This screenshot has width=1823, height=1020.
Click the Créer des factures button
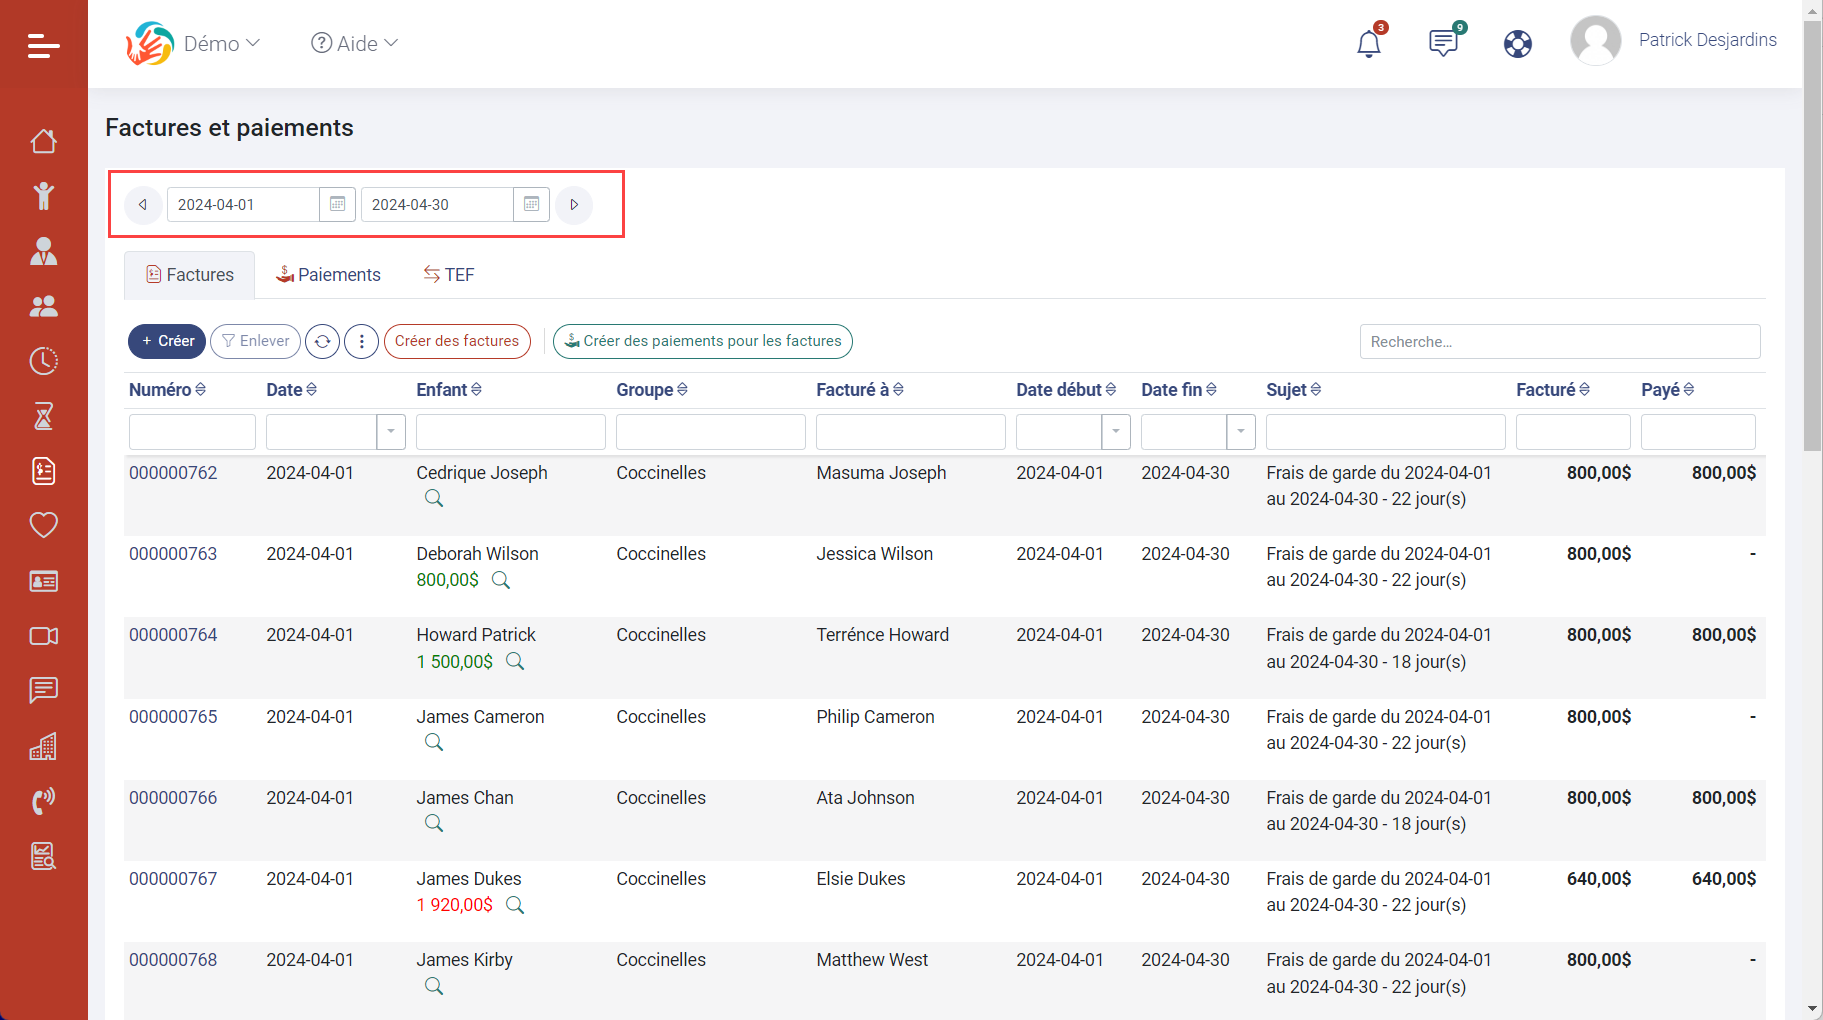point(457,341)
